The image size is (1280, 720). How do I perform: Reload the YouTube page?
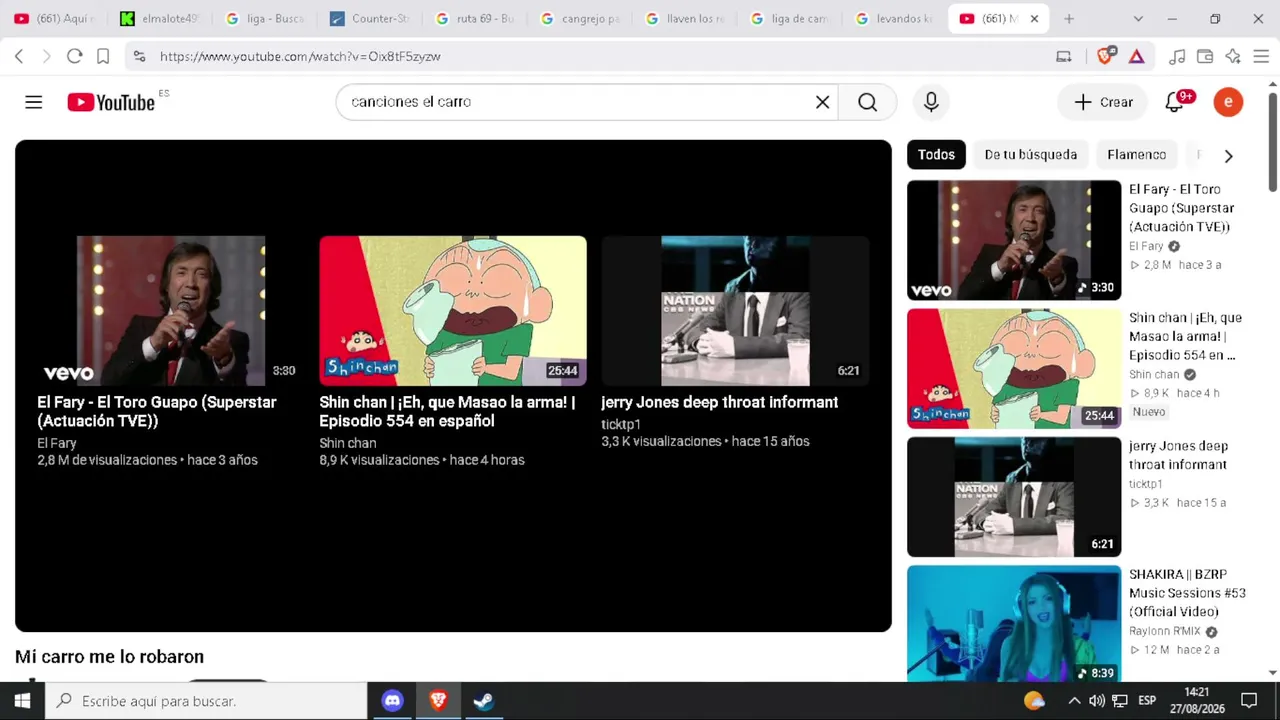coord(74,56)
